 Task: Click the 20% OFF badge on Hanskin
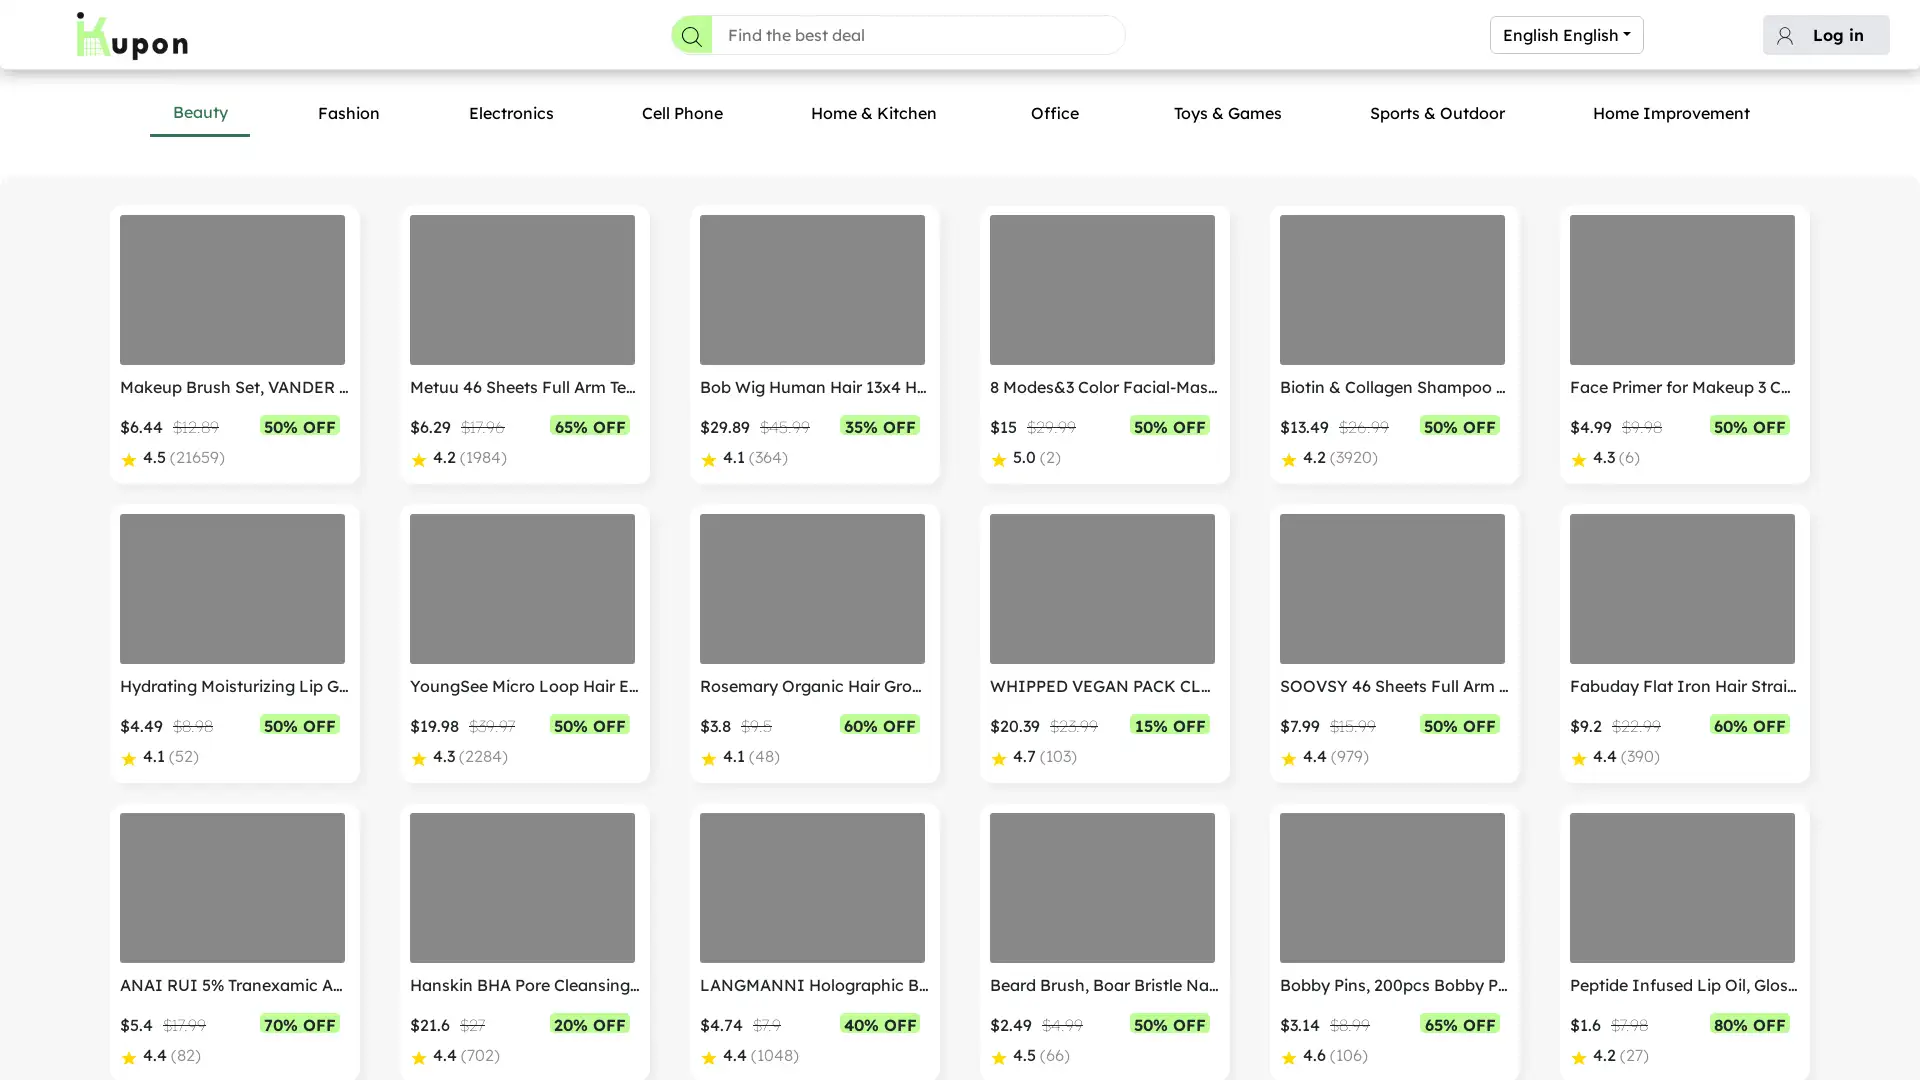[x=590, y=1024]
